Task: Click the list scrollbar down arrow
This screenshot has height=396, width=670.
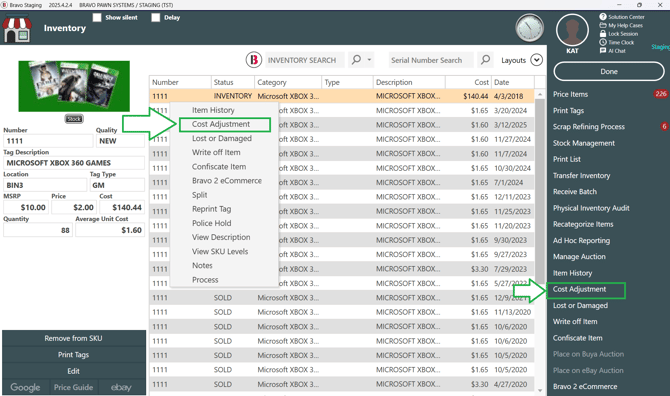Action: 540,390
